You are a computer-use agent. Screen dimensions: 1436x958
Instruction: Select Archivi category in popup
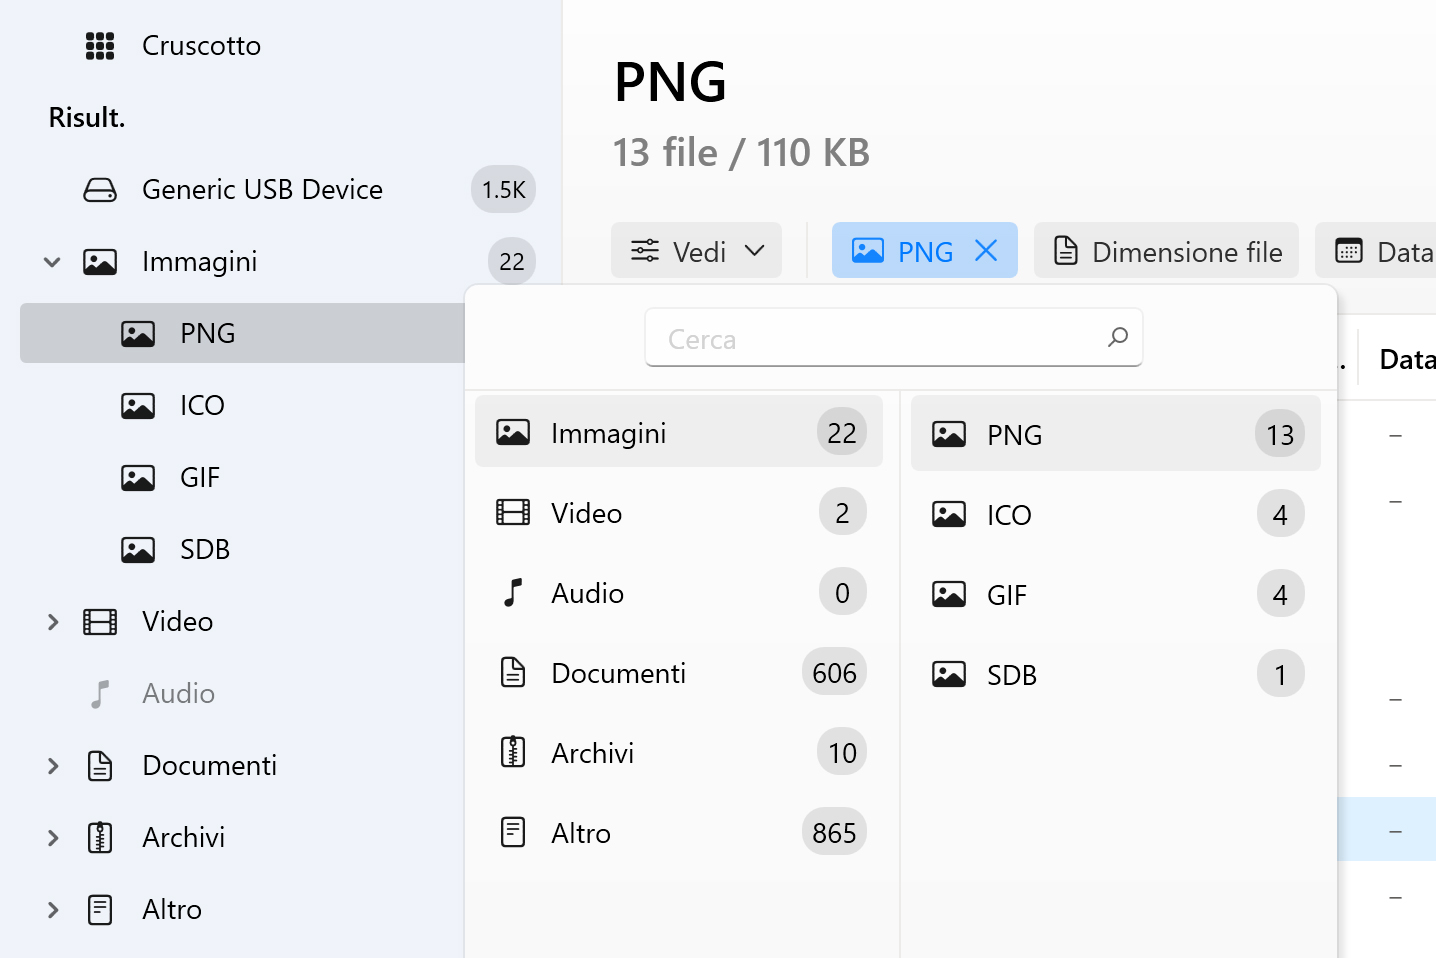679,752
